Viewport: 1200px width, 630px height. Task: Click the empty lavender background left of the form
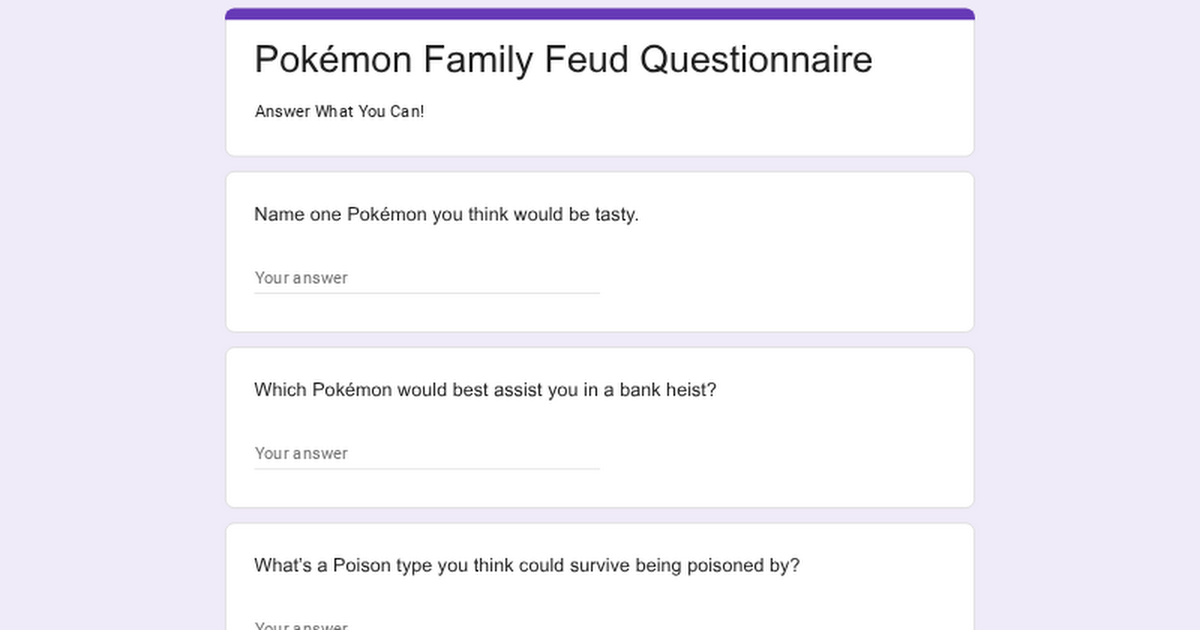(x=110, y=320)
